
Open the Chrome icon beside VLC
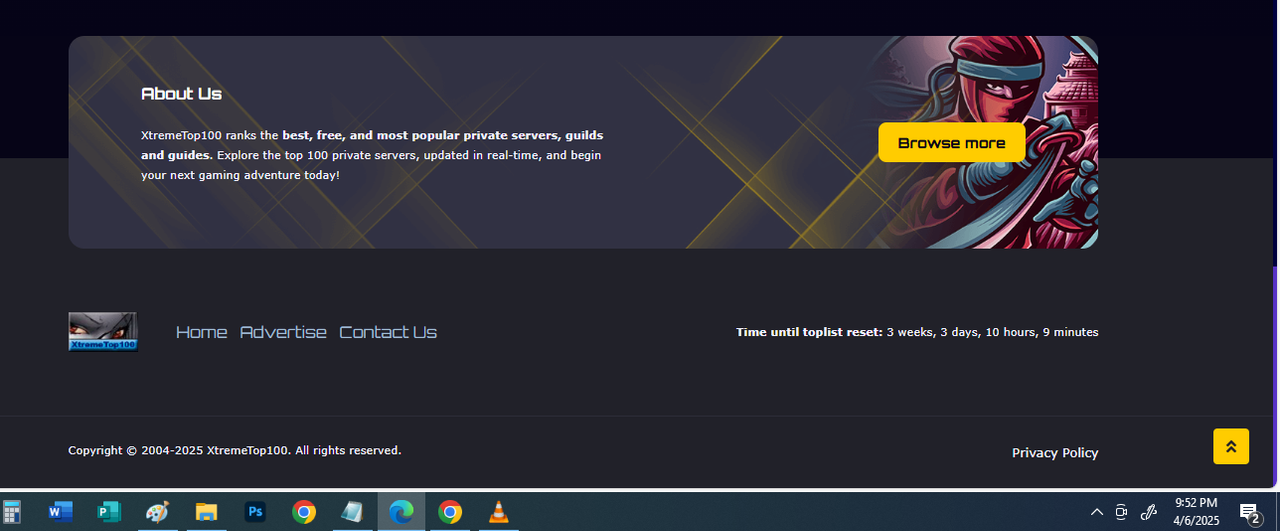pos(450,512)
